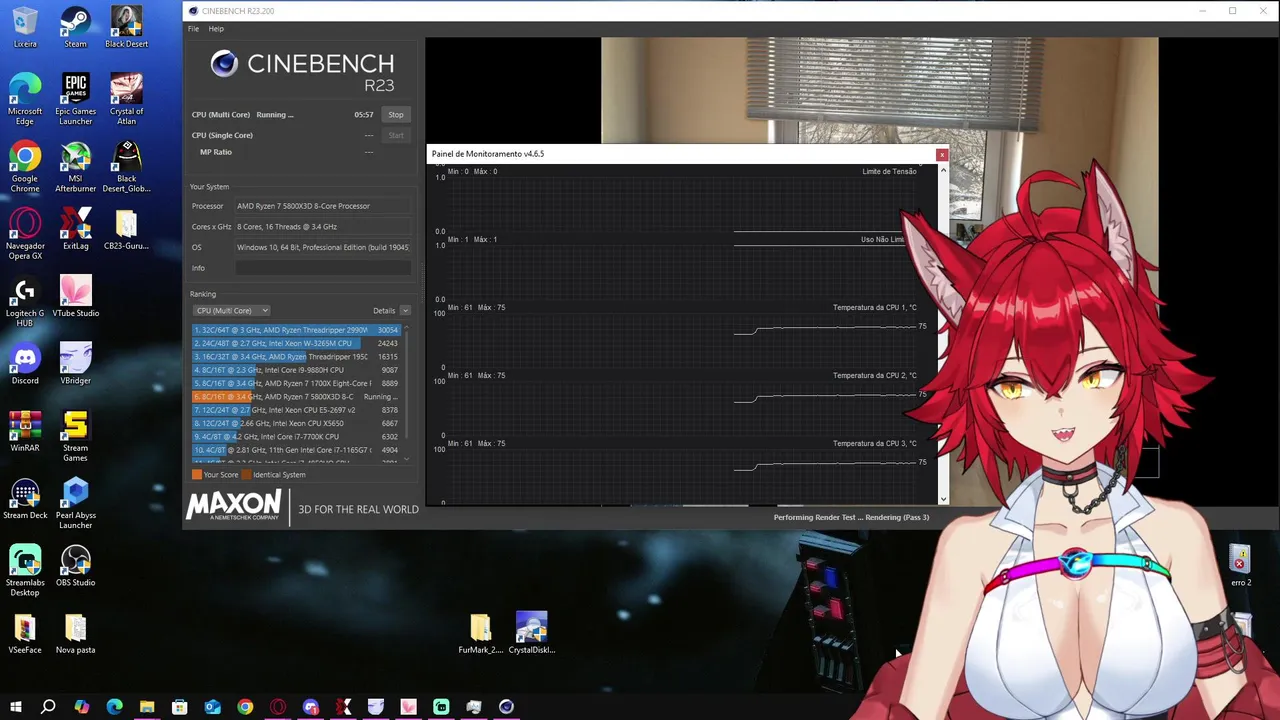Select the Core i7-7700K ranking row
Image resolution: width=1280 pixels, height=720 pixels.
pos(296,437)
